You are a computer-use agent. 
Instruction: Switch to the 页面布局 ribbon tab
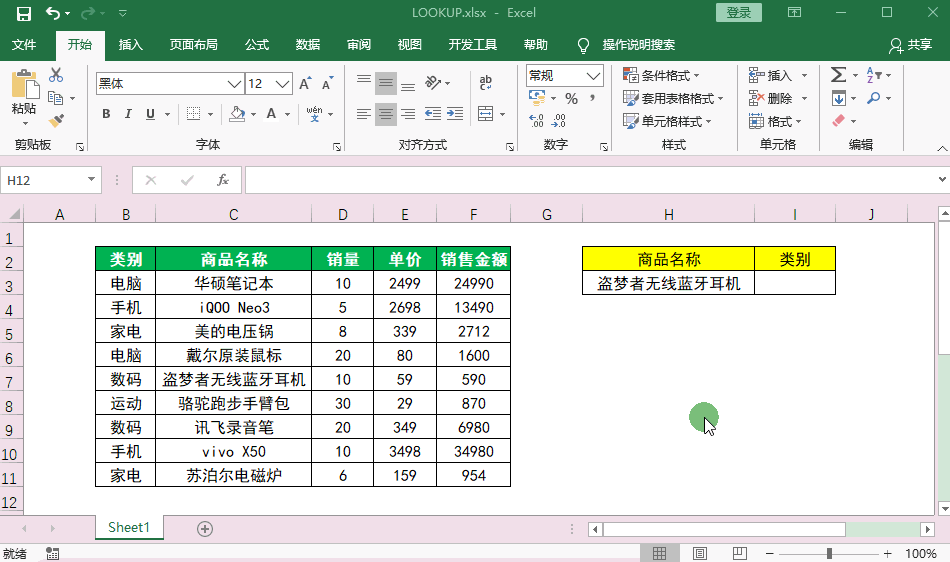(194, 45)
